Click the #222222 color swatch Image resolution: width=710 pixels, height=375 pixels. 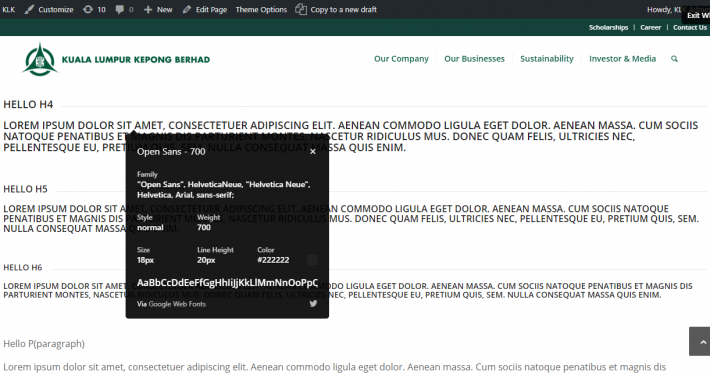coord(312,260)
